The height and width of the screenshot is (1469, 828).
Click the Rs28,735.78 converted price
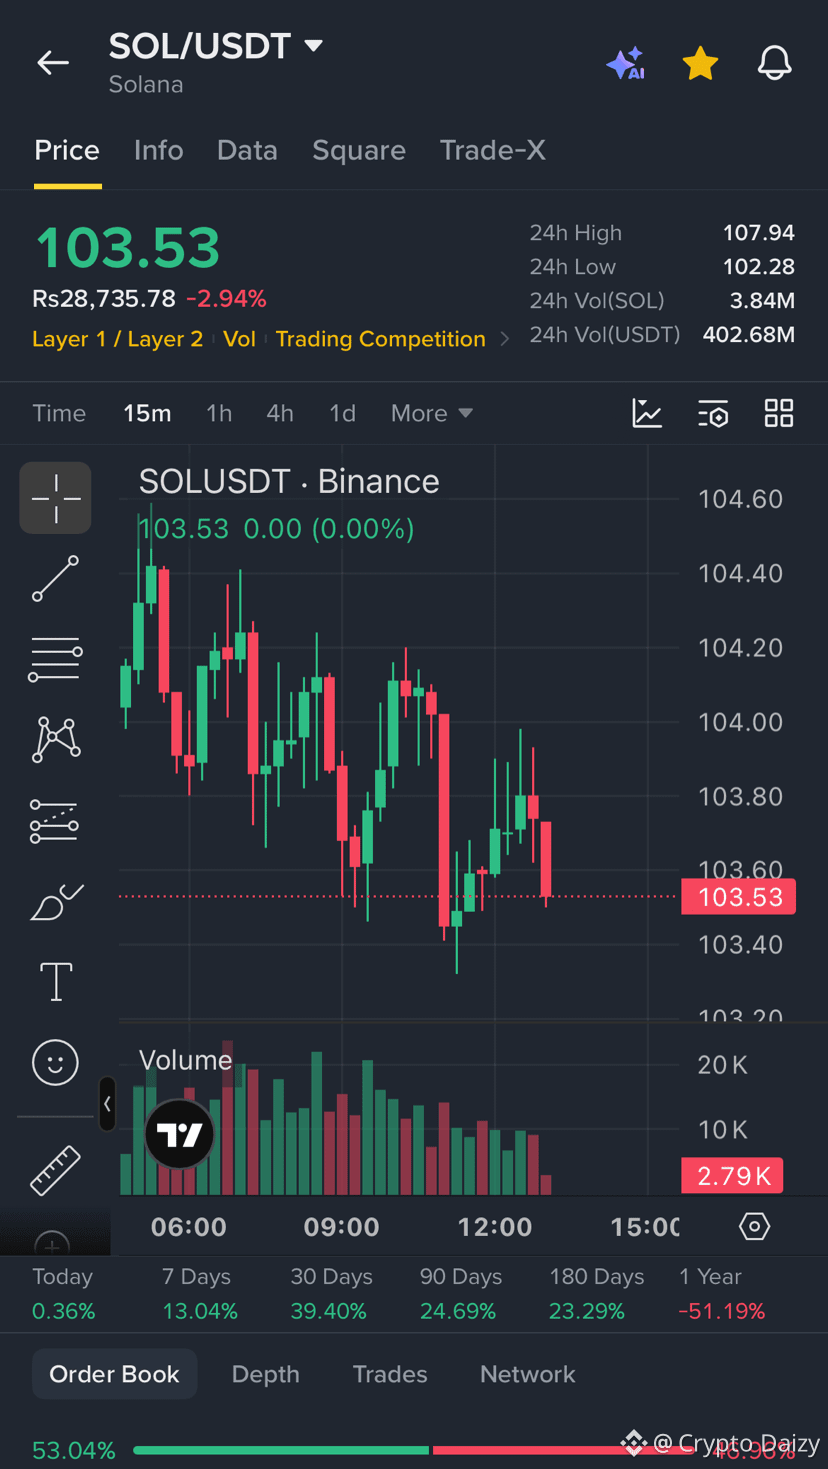coord(104,298)
